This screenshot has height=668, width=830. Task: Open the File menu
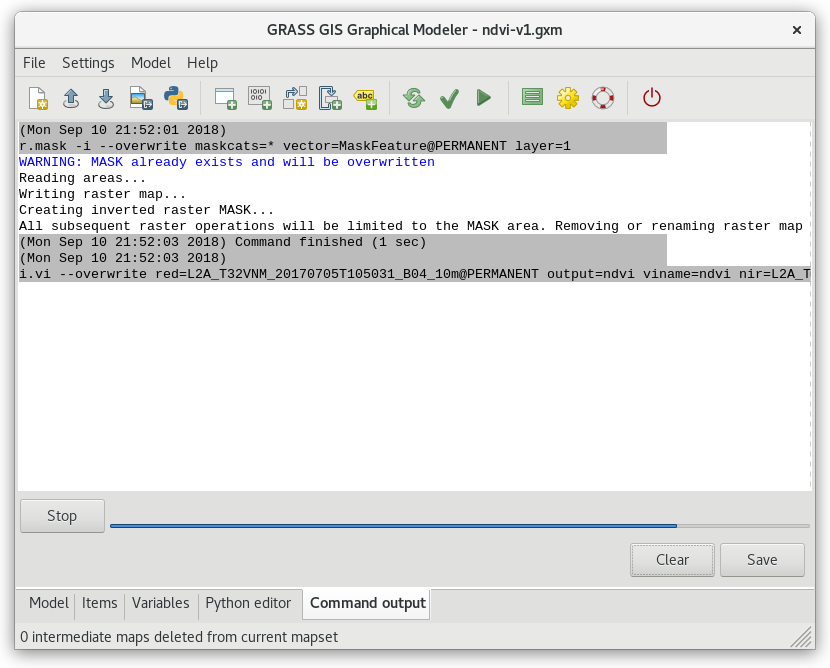pyautogui.click(x=34, y=63)
